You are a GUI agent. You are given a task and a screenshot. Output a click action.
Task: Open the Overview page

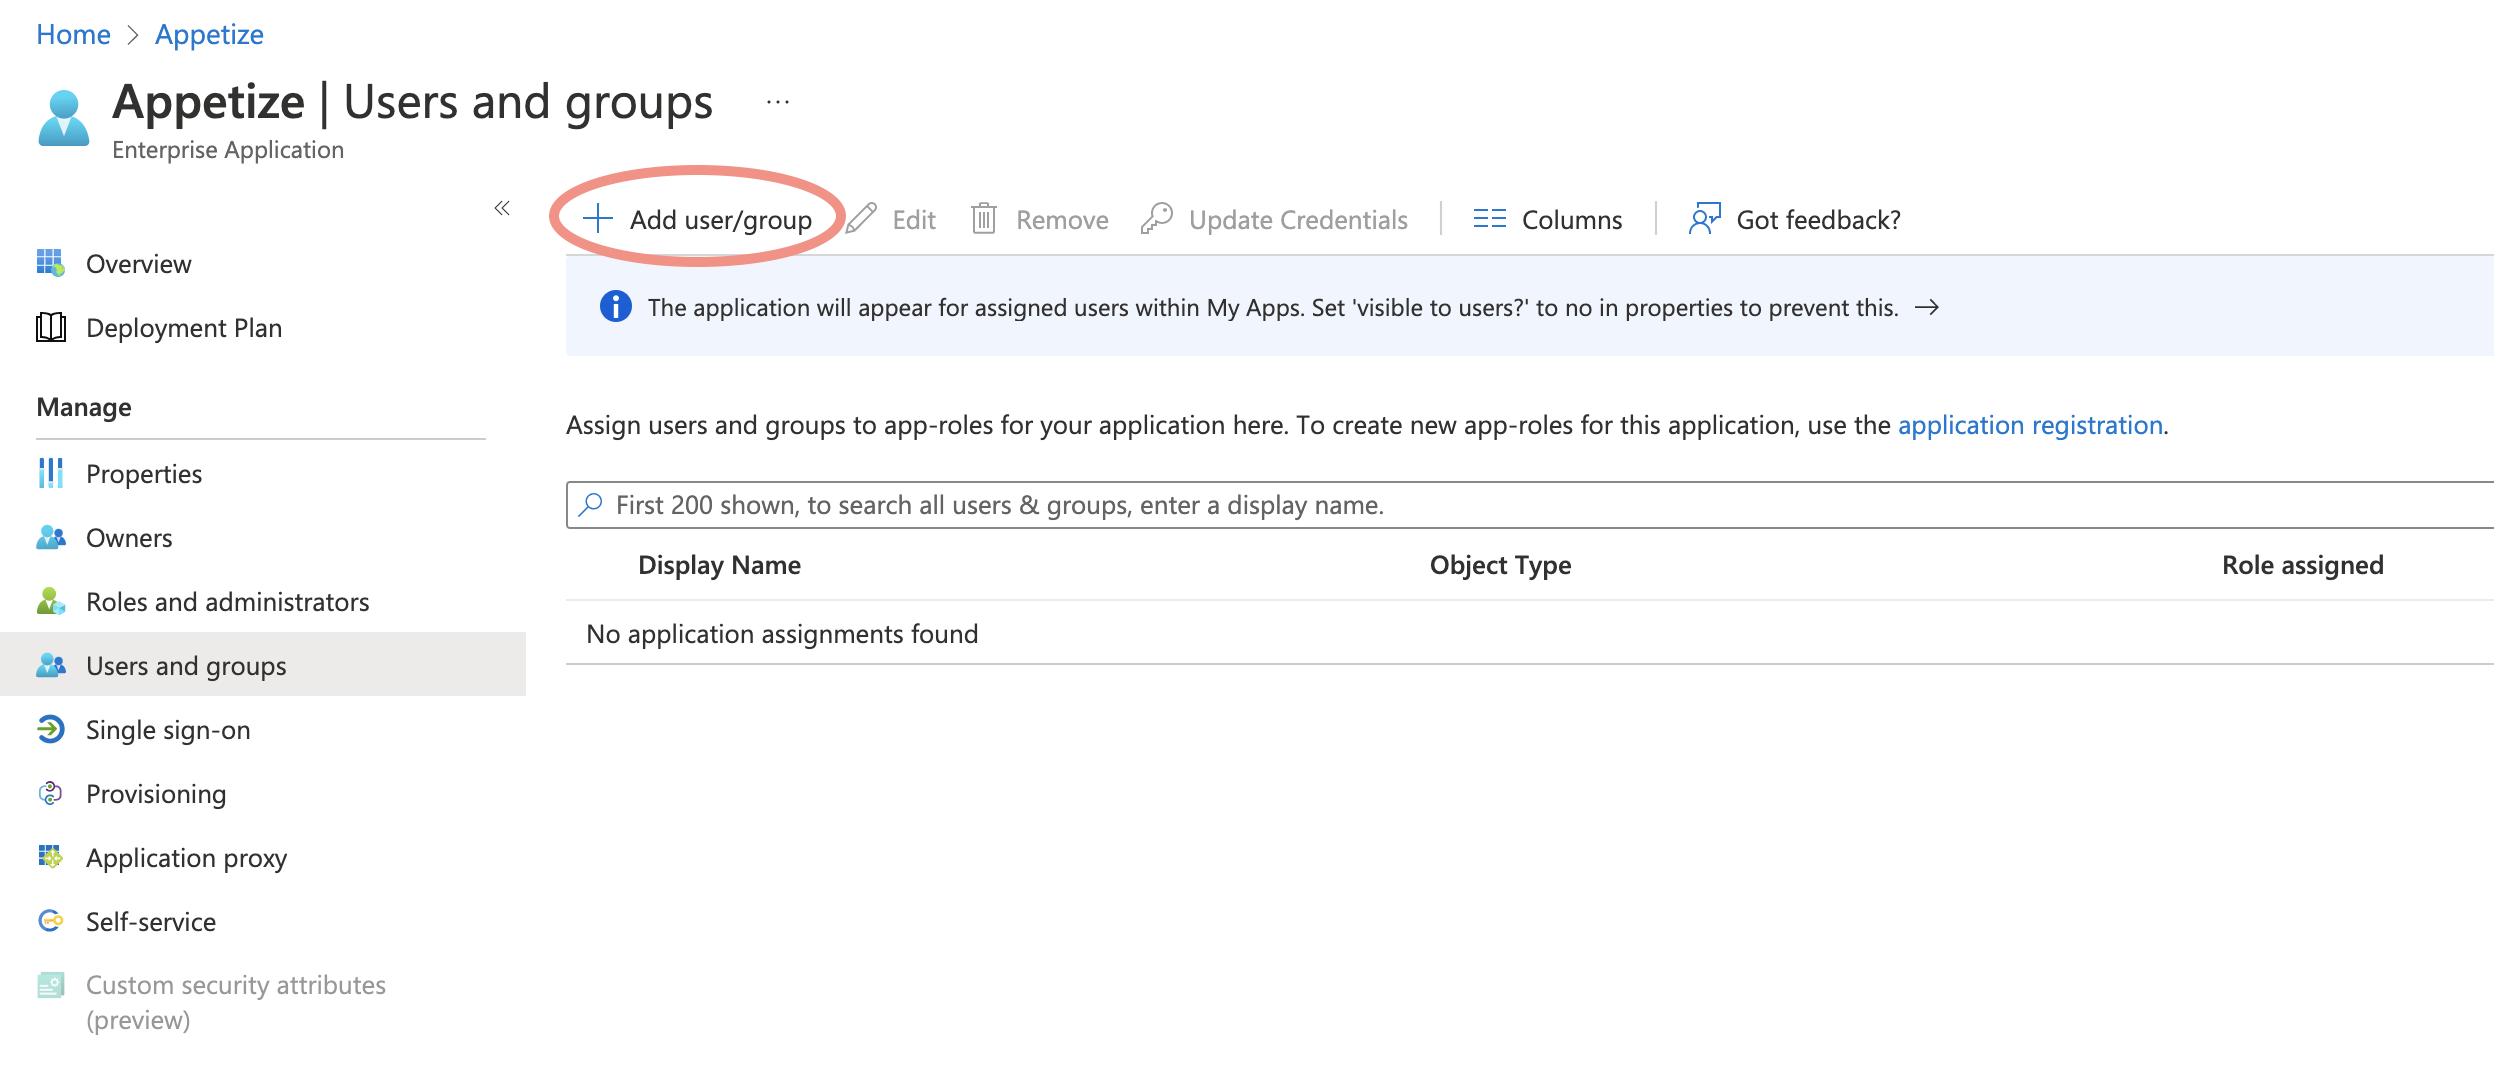(x=138, y=264)
